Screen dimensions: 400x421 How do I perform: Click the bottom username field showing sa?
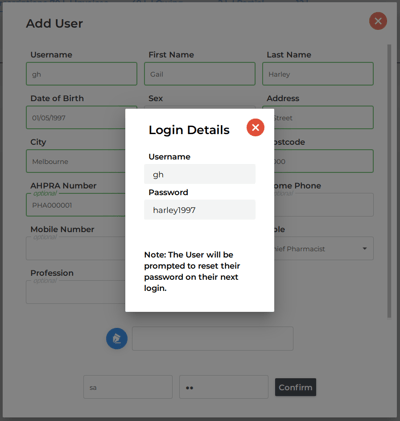[128, 387]
